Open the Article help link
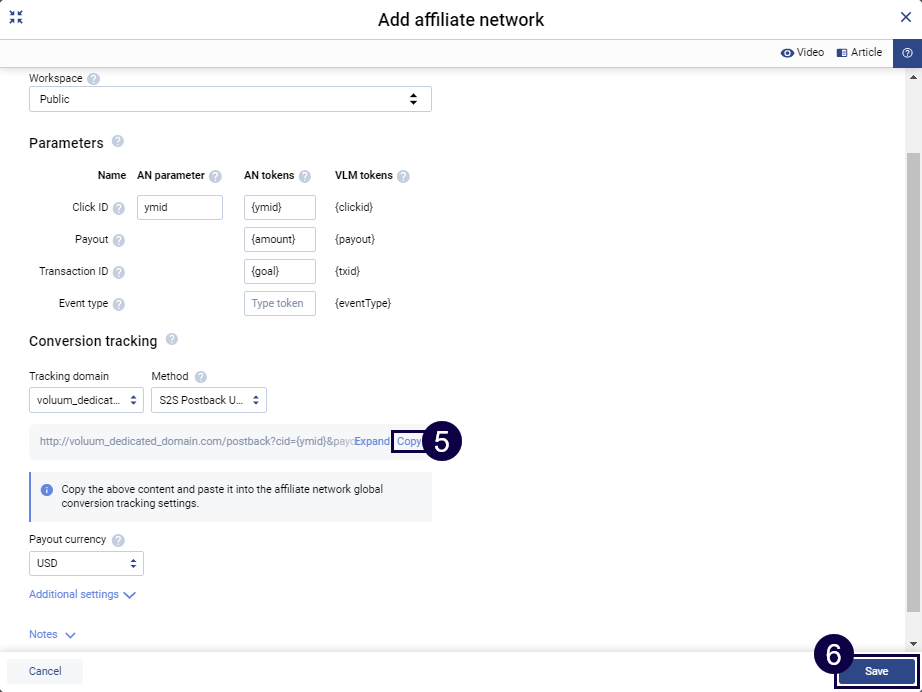The width and height of the screenshot is (922, 692). pos(859,53)
